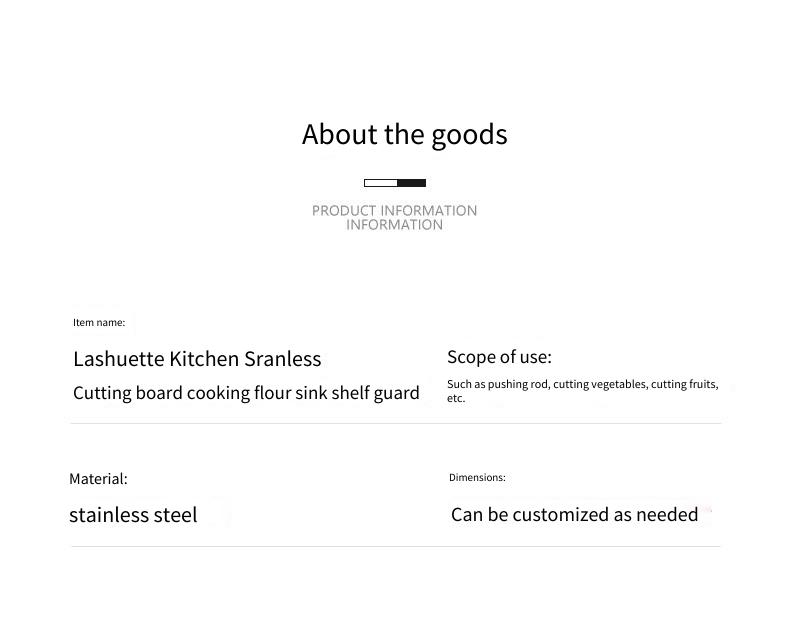The height and width of the screenshot is (619, 790).
Task: Click the horizontal divider below material section
Action: pos(396,546)
